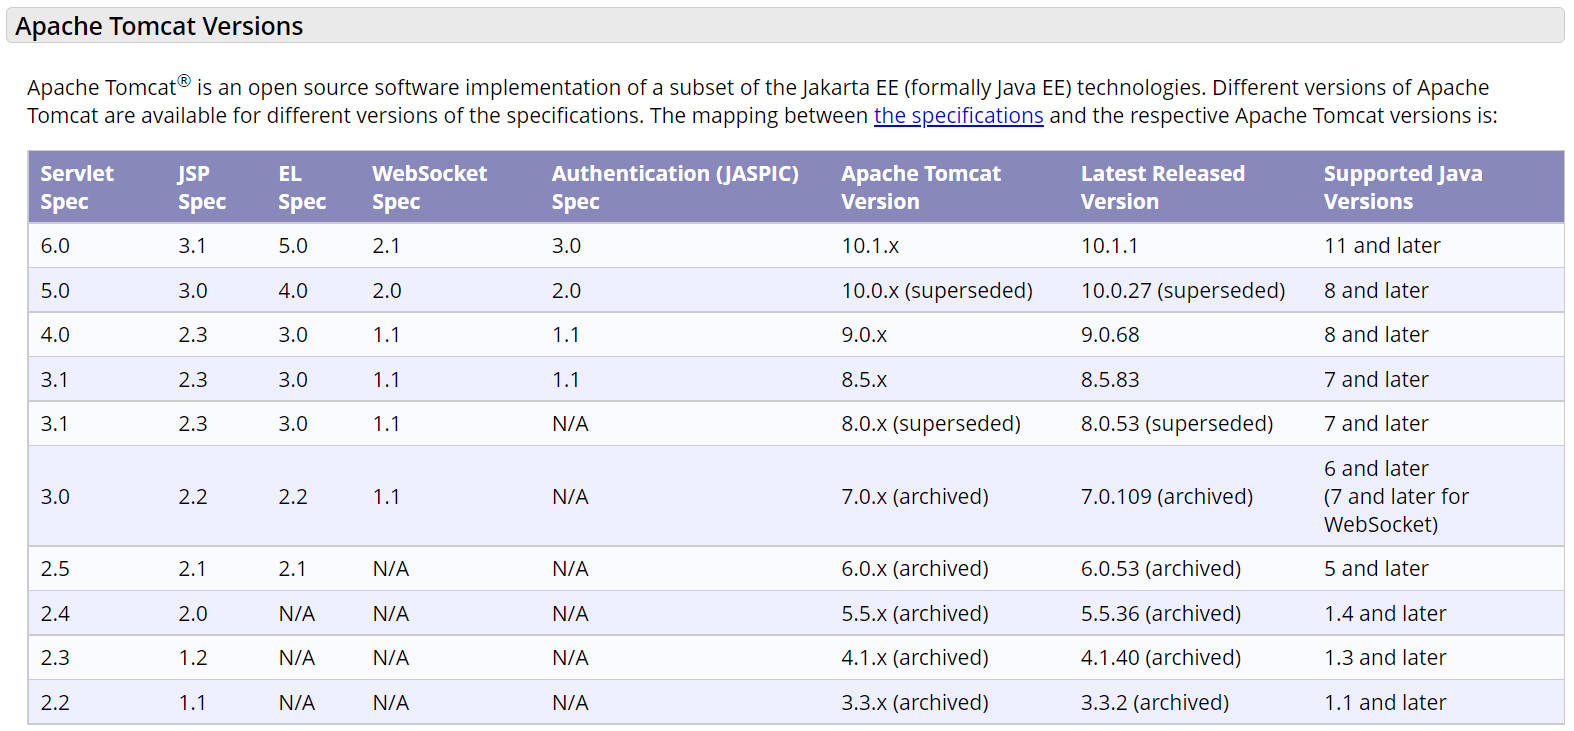Viewport: 1574px width, 731px height.
Task: Click the 'Servlet Spec' column header
Action: click(x=77, y=187)
